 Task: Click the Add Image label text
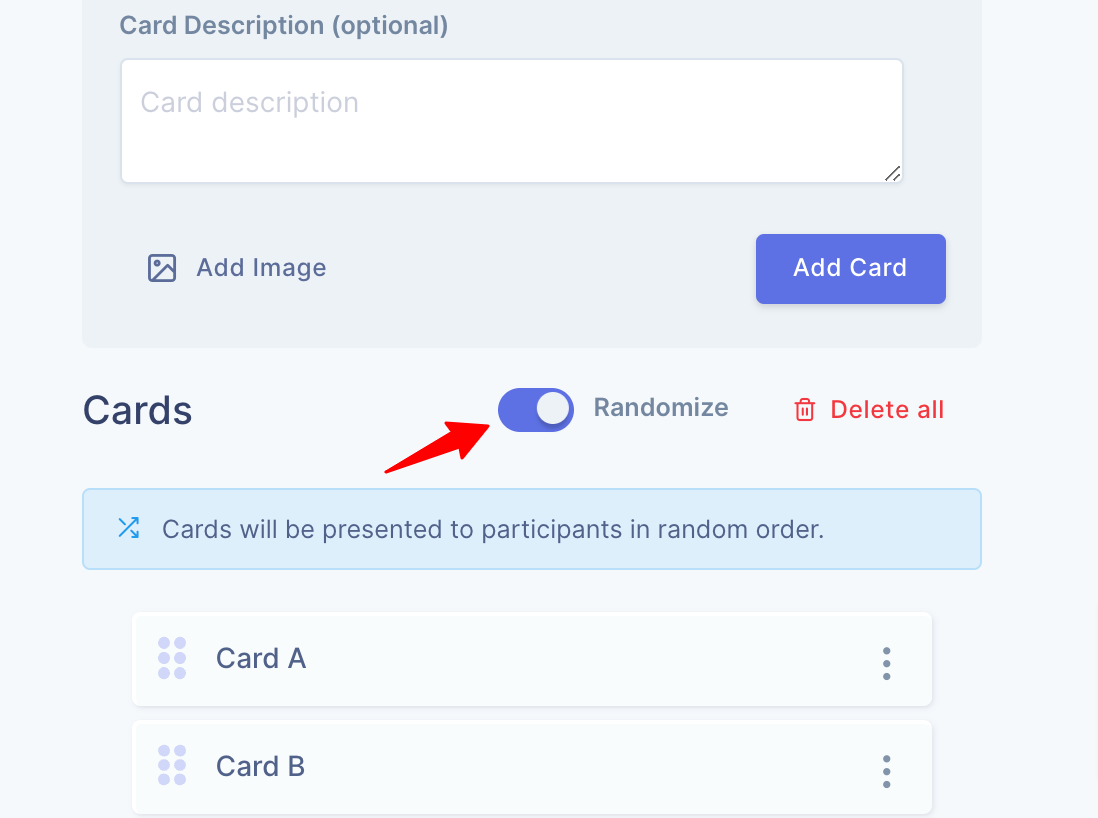pos(261,267)
